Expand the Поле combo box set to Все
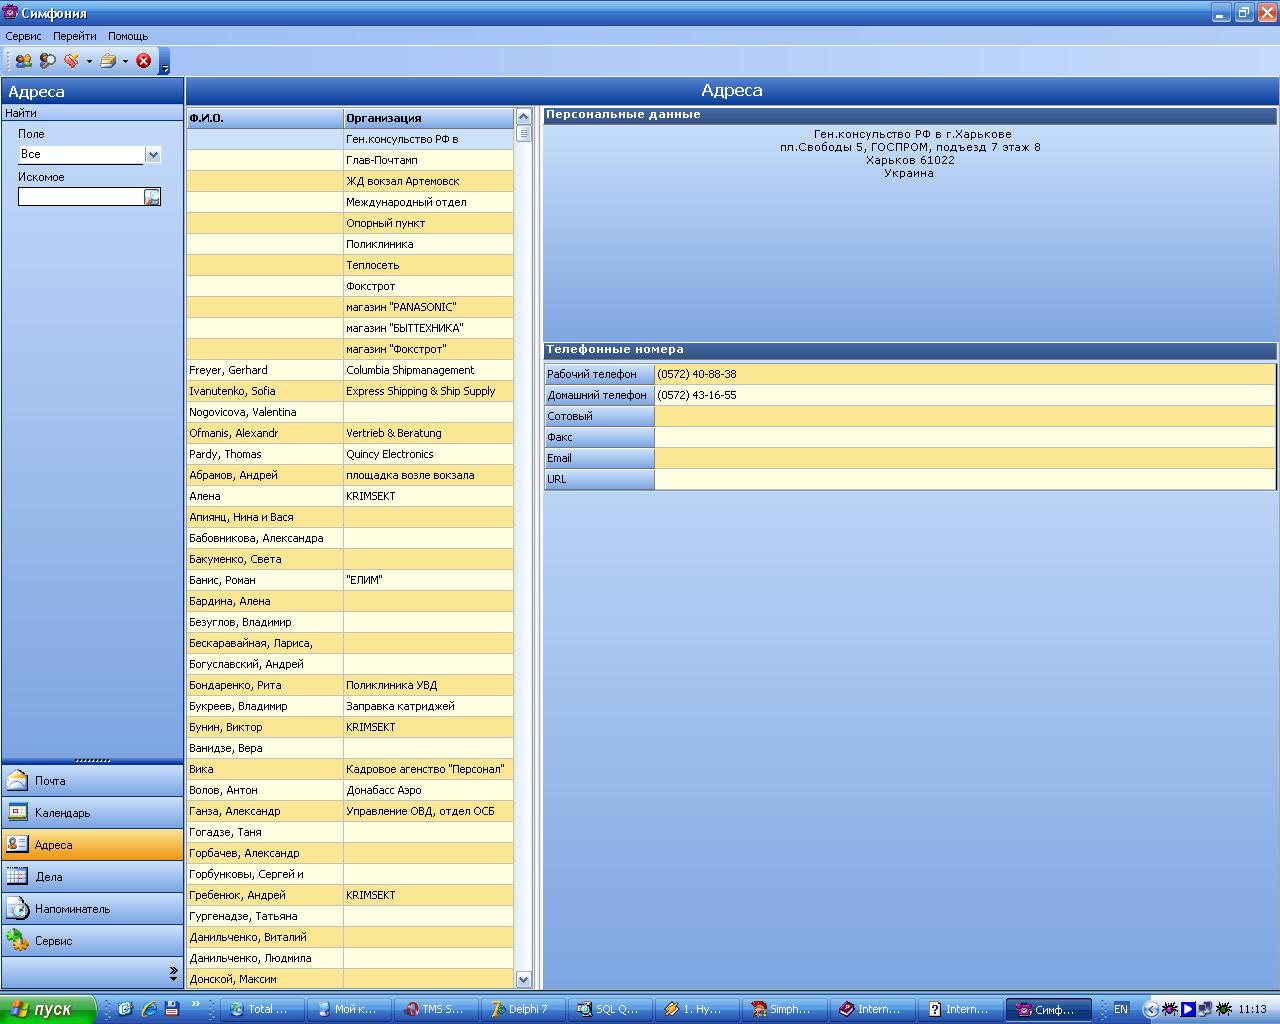This screenshot has width=1280, height=1024. click(153, 155)
